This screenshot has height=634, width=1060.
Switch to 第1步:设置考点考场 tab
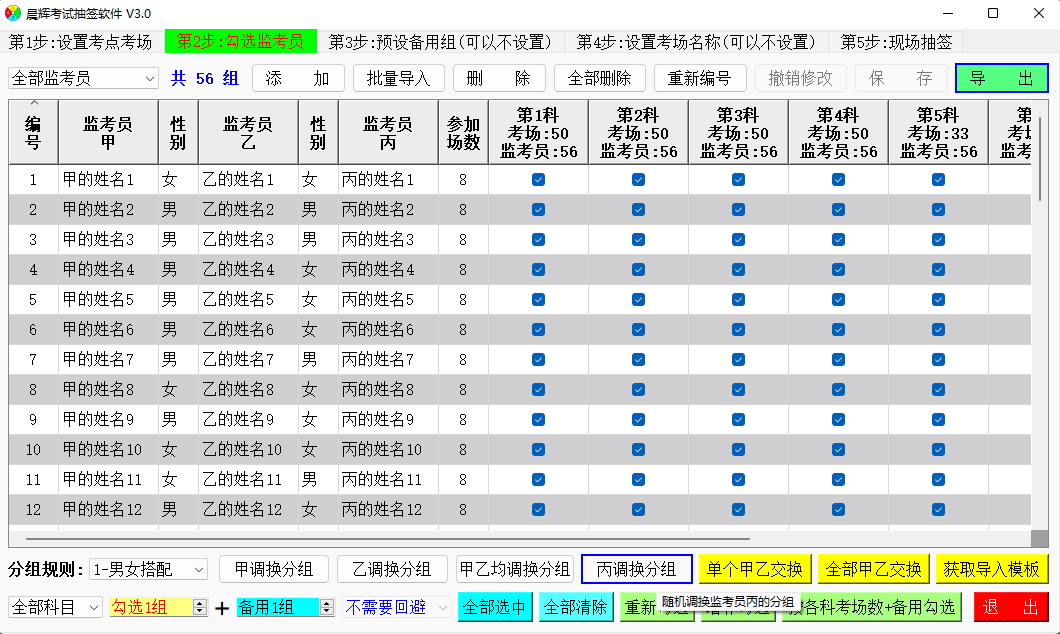click(80, 42)
